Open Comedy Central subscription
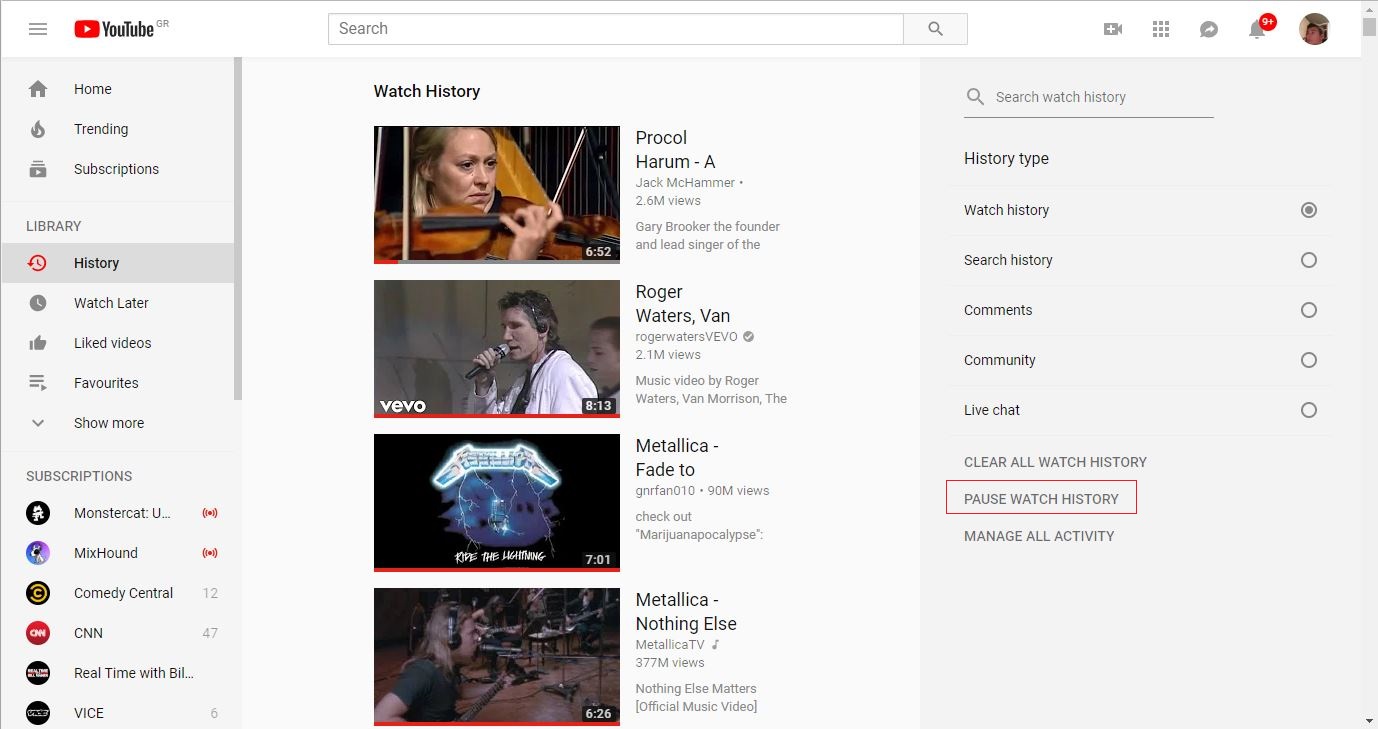This screenshot has height=729, width=1378. [117, 593]
